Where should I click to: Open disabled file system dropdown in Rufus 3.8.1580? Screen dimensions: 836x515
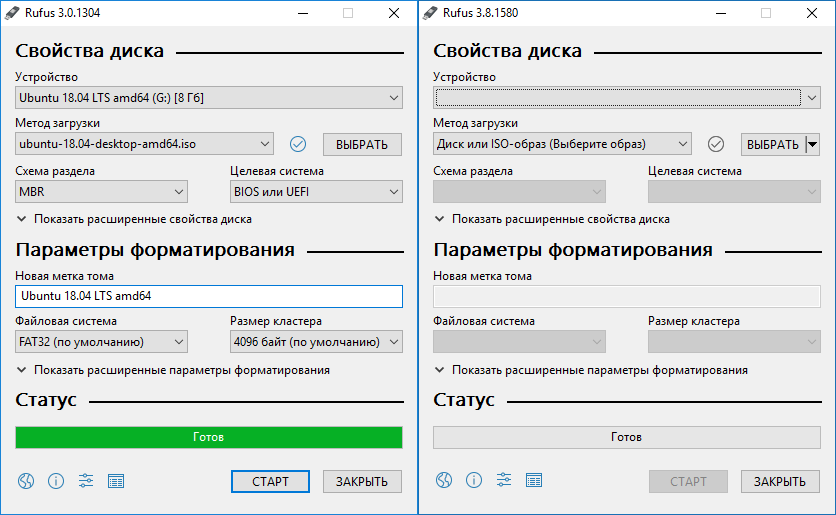coord(519,342)
